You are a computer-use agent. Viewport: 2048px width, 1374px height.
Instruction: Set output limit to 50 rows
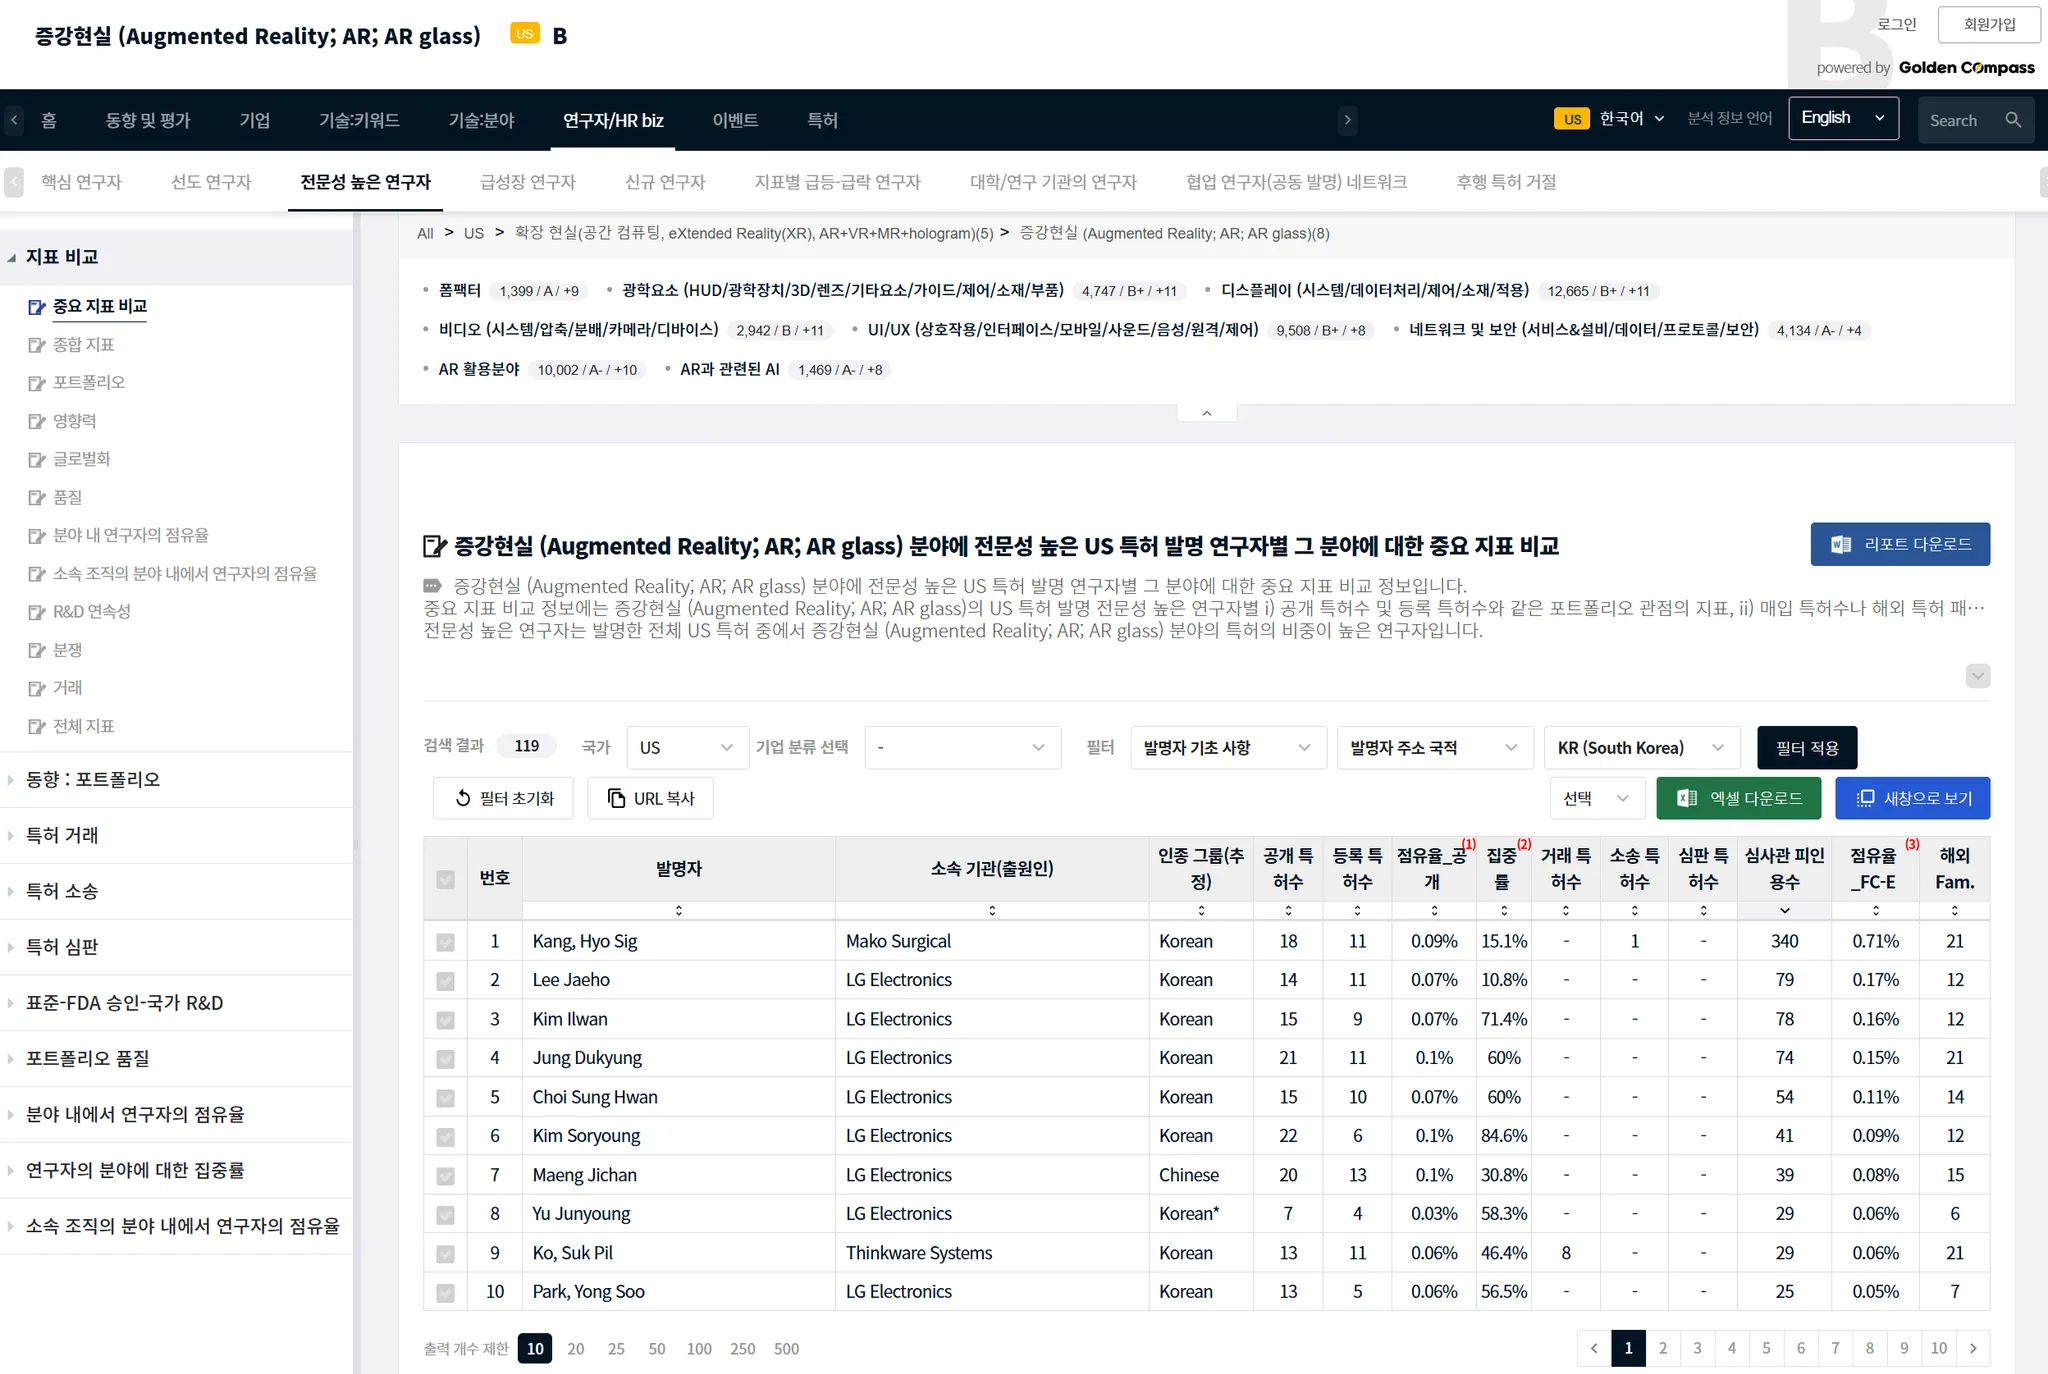pyautogui.click(x=656, y=1349)
